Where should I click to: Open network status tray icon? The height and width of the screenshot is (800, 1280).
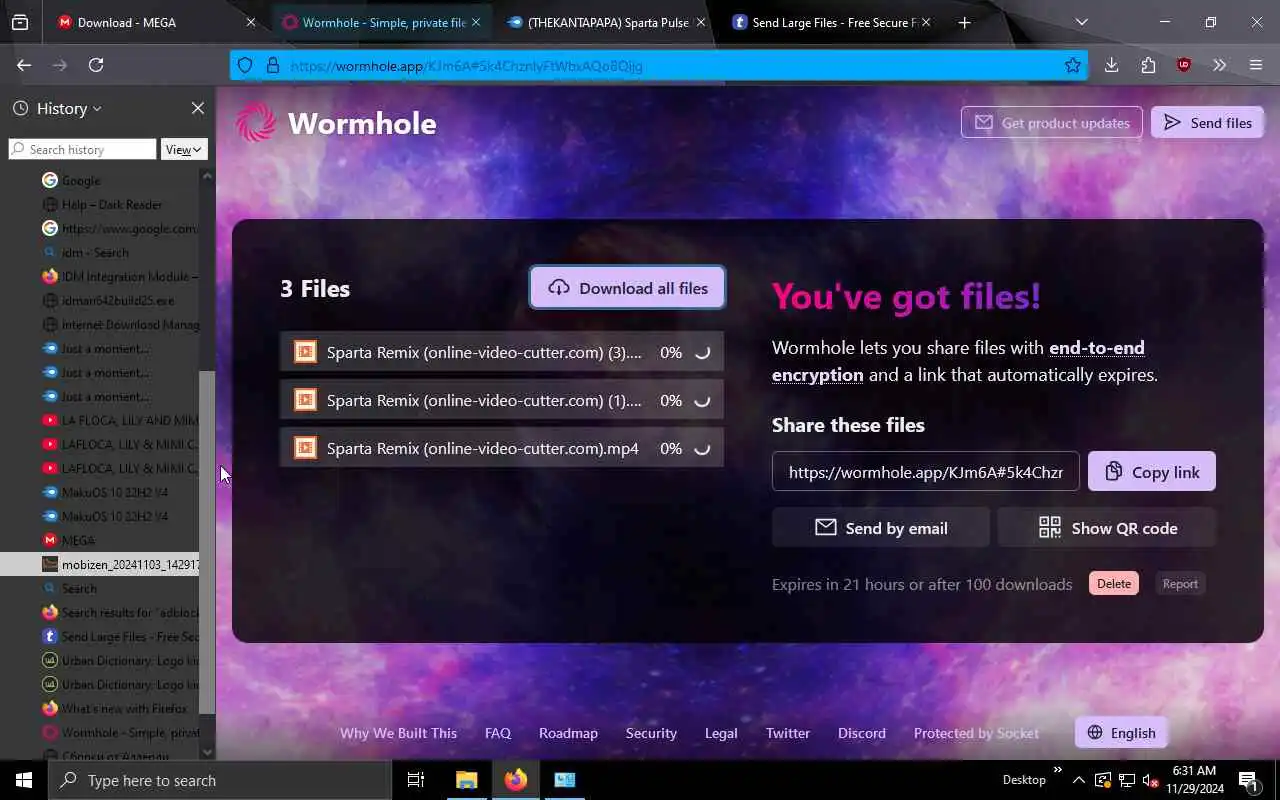point(1126,780)
